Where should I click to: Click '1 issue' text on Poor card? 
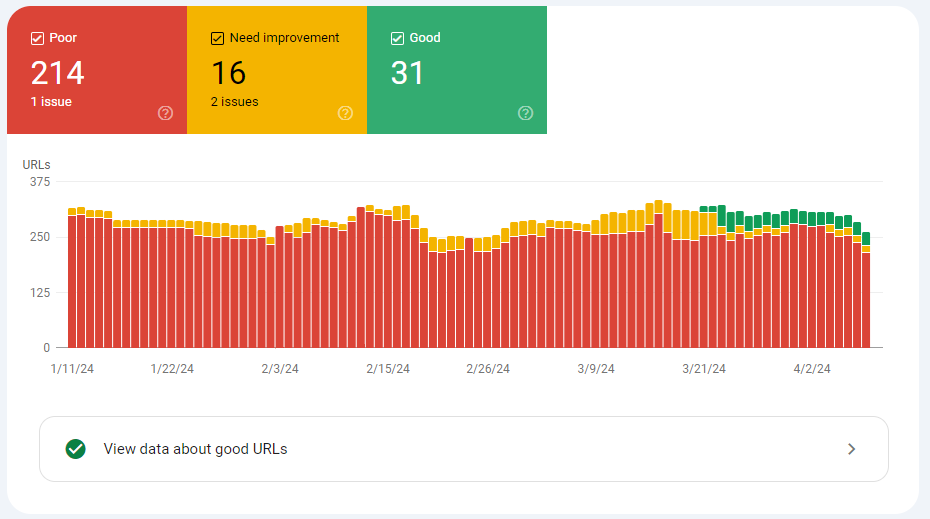(x=51, y=101)
